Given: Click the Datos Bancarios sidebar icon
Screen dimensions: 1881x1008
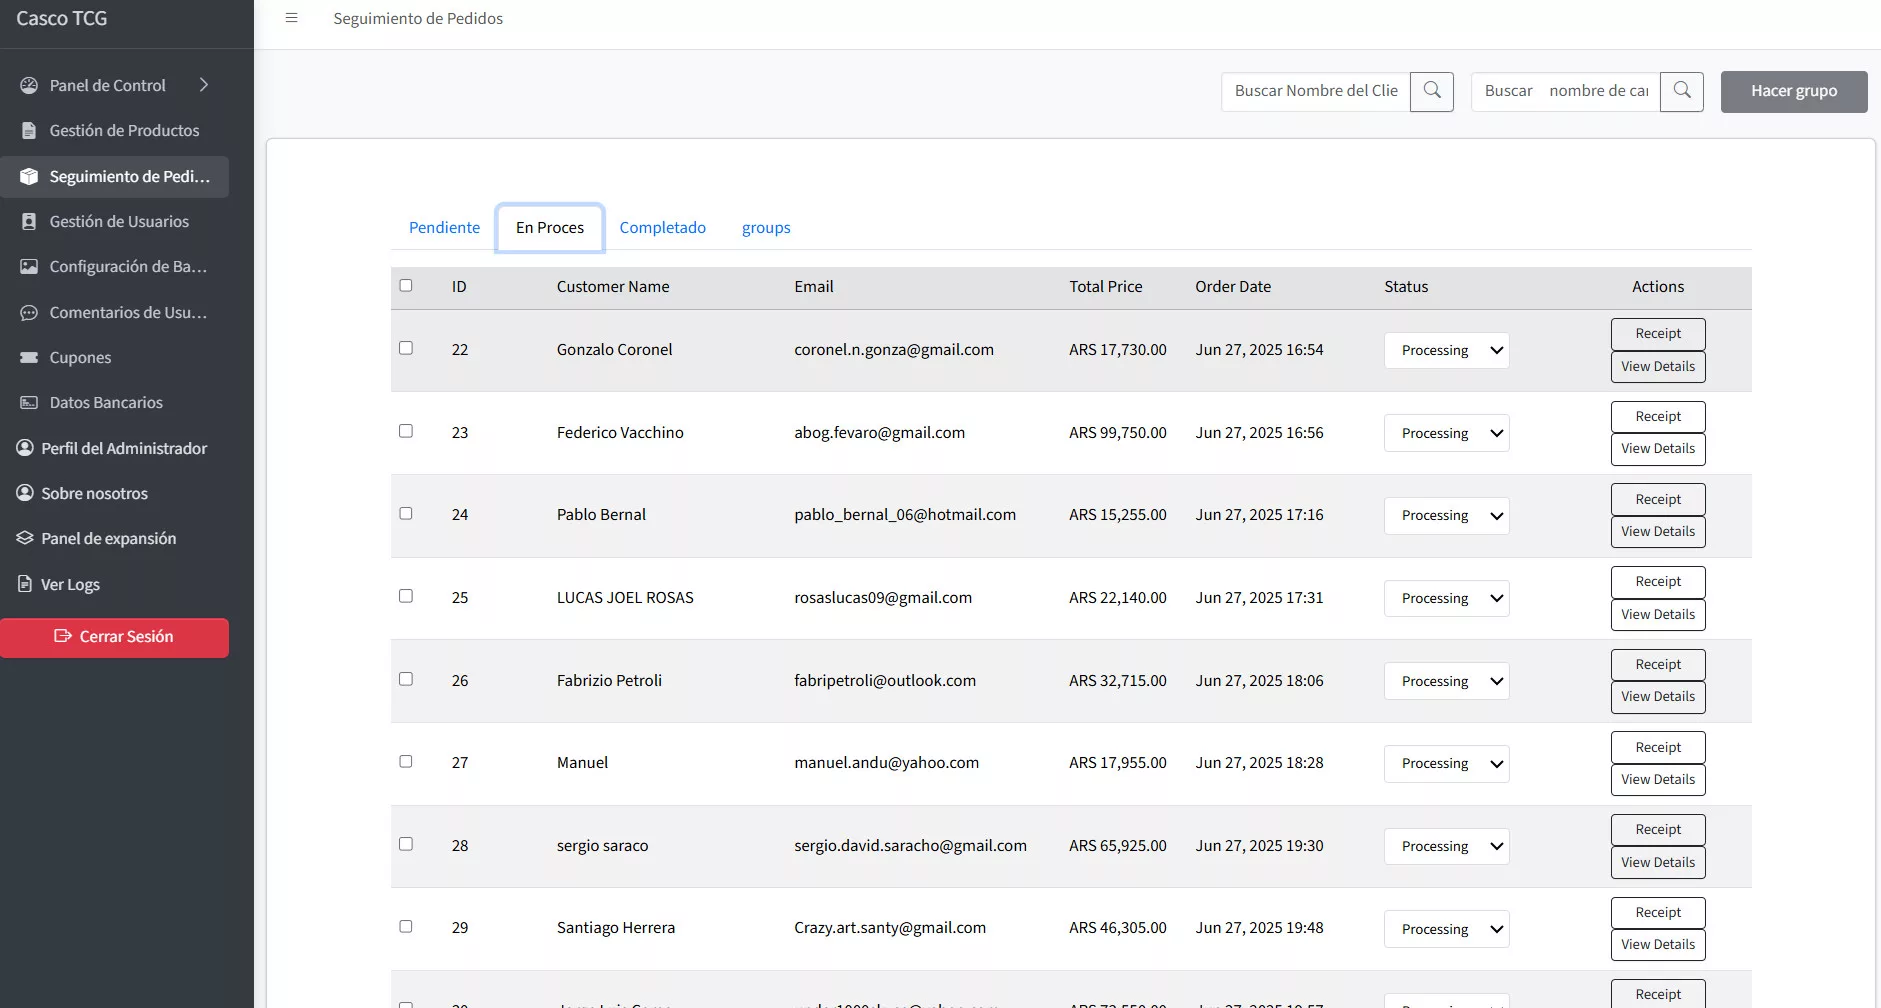Looking at the screenshot, I should coord(29,403).
